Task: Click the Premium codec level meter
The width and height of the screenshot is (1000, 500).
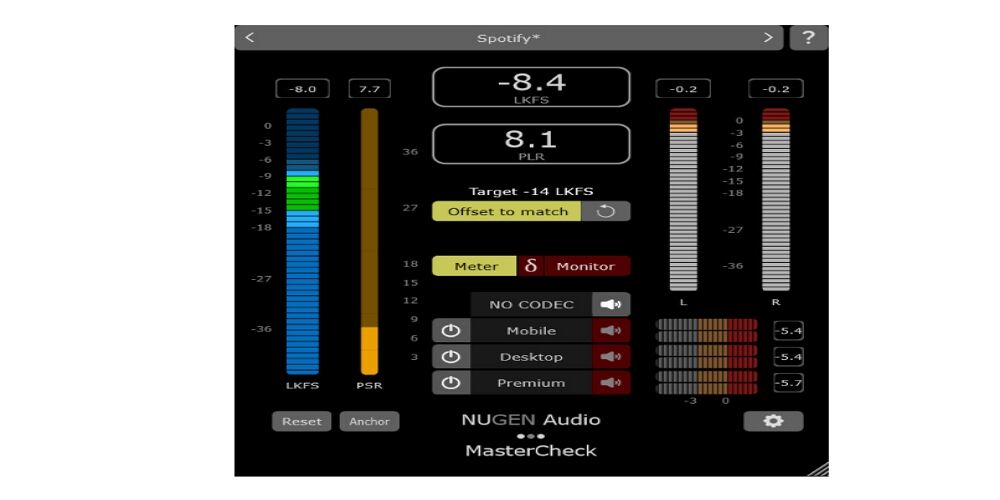Action: click(707, 383)
